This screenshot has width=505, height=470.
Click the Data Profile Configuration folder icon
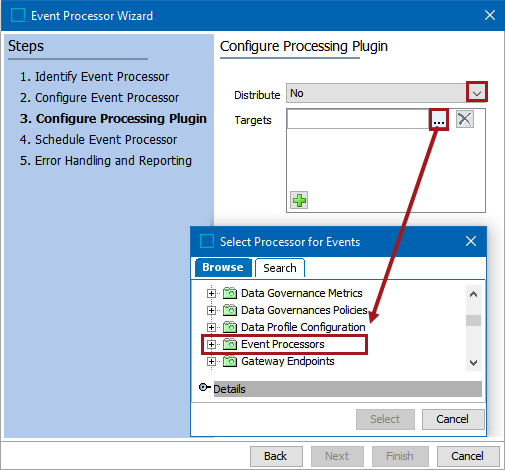[230, 327]
